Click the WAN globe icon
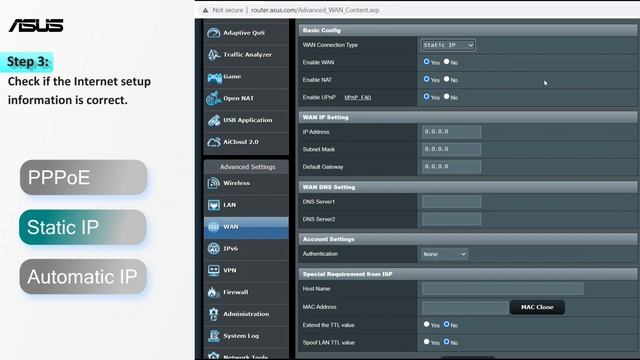 213,227
